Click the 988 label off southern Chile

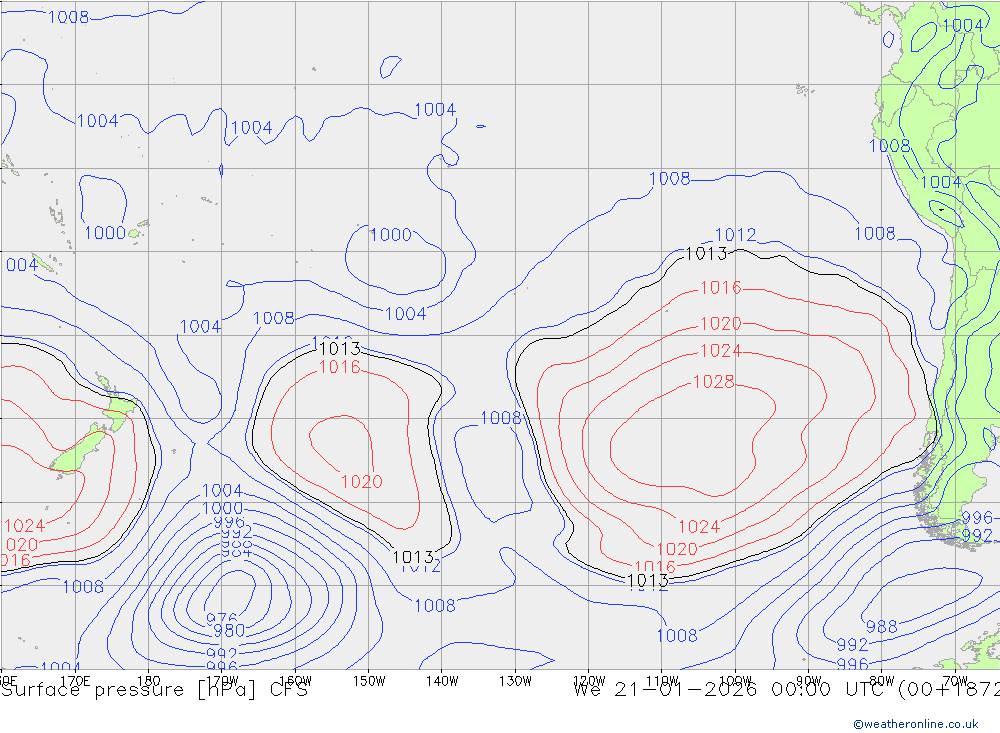coord(882,626)
